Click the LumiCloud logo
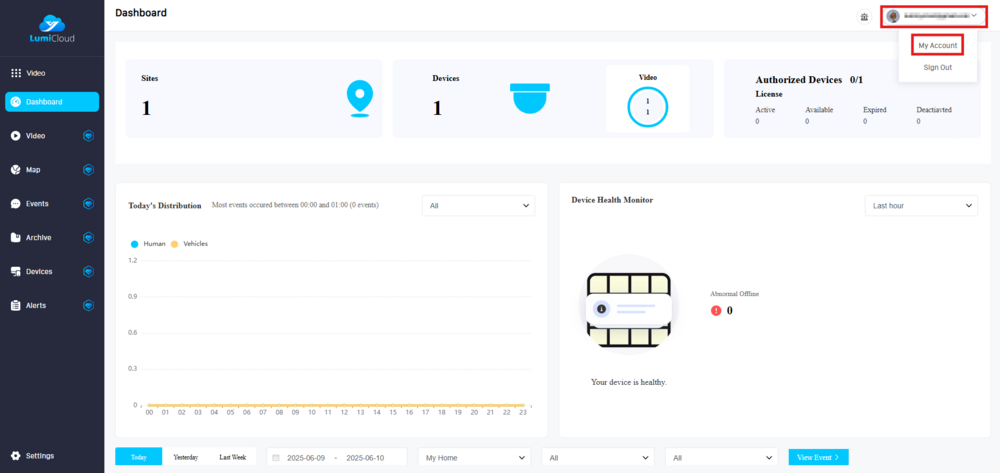The width and height of the screenshot is (1000, 473). click(x=51, y=30)
